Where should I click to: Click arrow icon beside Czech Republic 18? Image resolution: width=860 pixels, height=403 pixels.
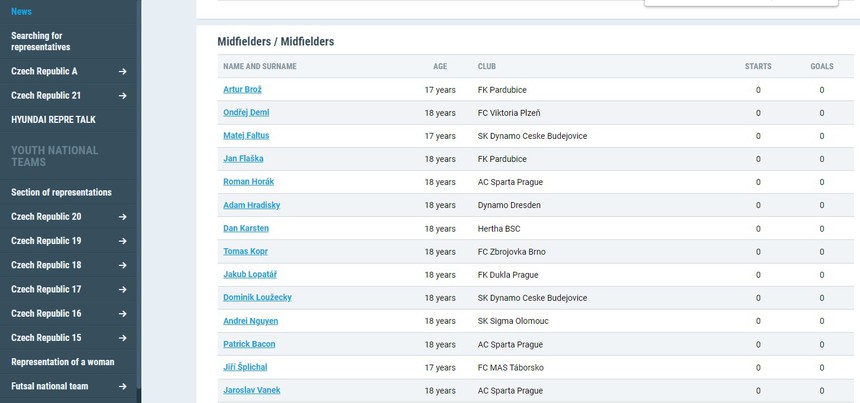click(x=122, y=265)
